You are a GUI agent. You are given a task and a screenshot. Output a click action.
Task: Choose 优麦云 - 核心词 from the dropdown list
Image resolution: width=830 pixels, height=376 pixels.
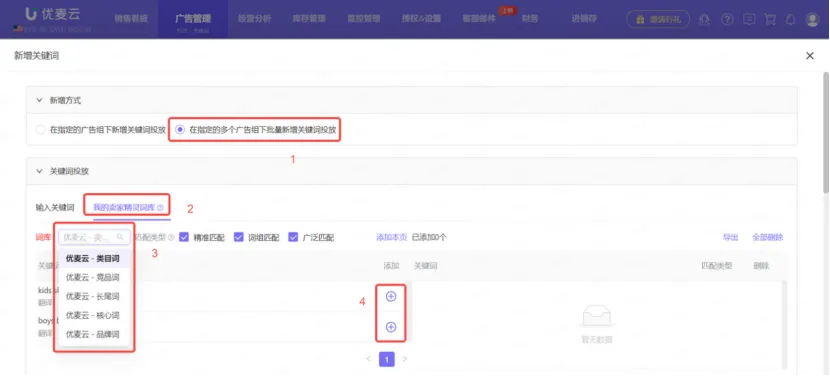click(94, 316)
